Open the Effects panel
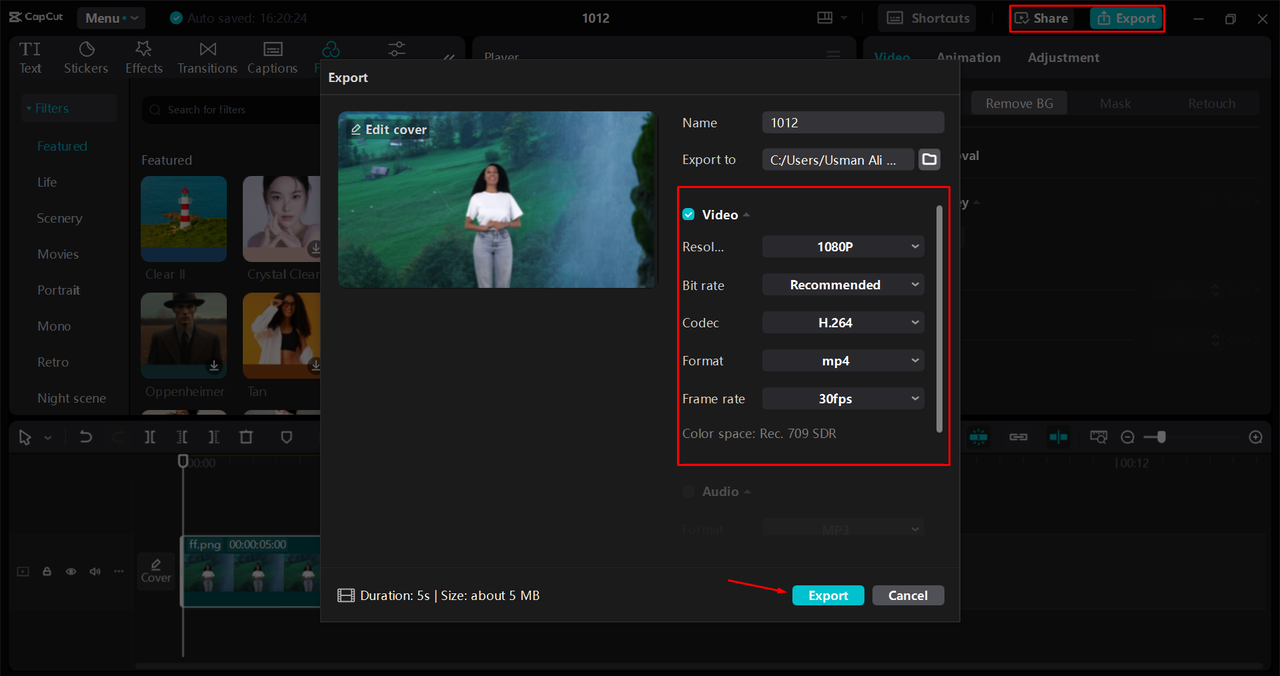Screen dimensions: 1280x676 144,58
